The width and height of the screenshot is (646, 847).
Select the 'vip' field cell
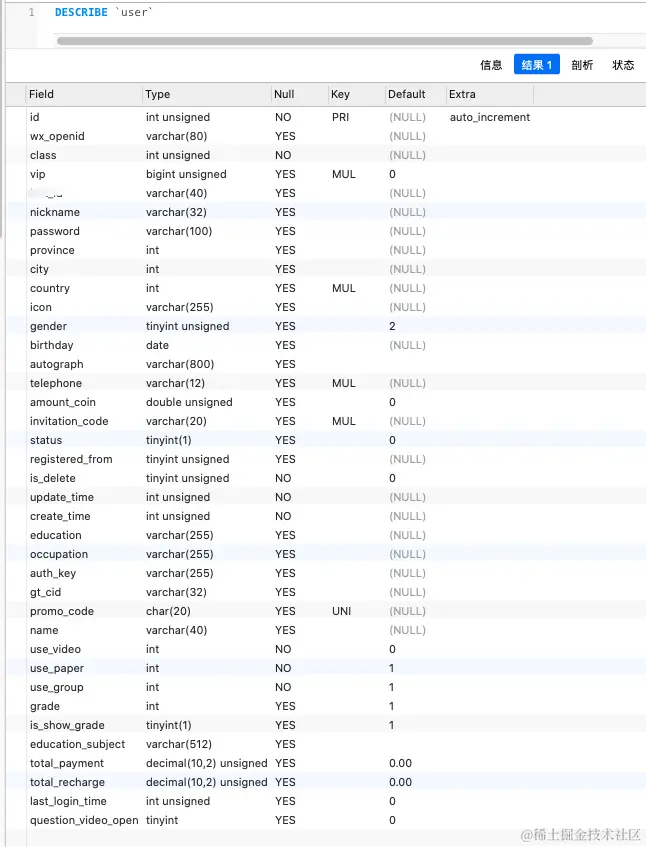(x=38, y=174)
